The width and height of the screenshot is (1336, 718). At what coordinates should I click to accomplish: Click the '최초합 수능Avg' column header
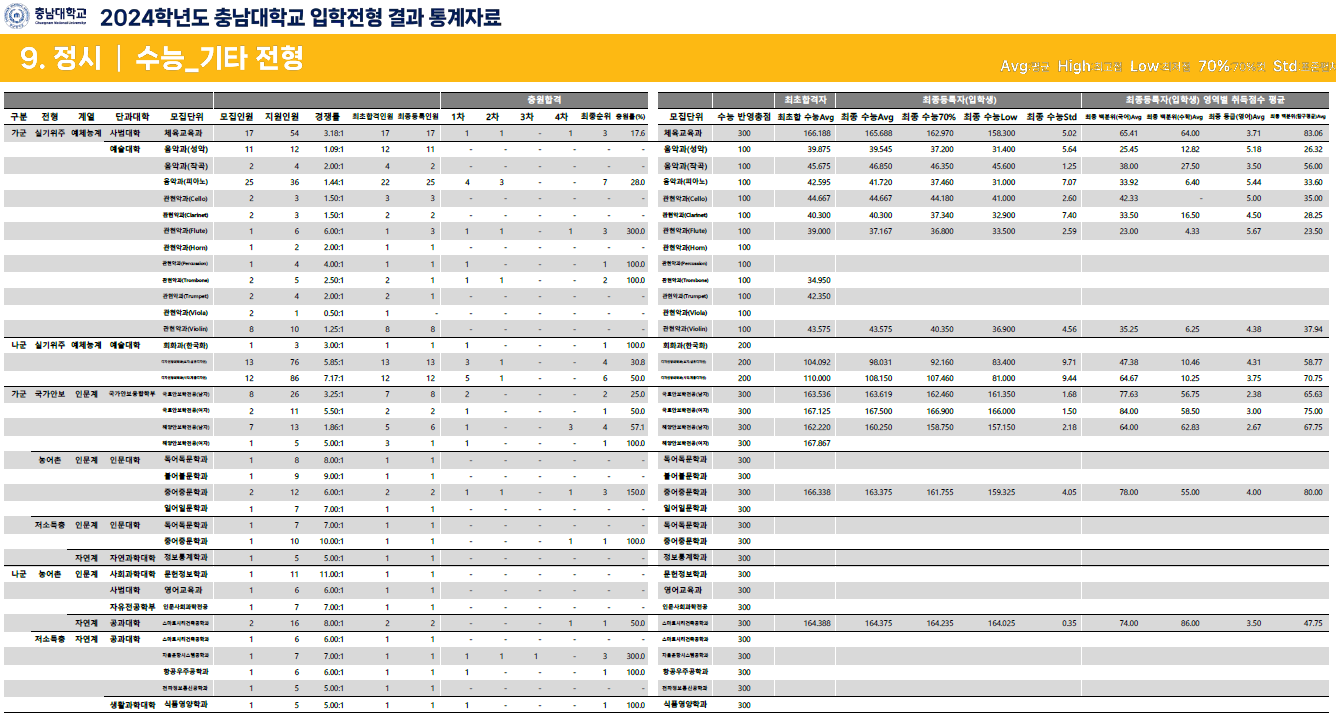click(805, 116)
